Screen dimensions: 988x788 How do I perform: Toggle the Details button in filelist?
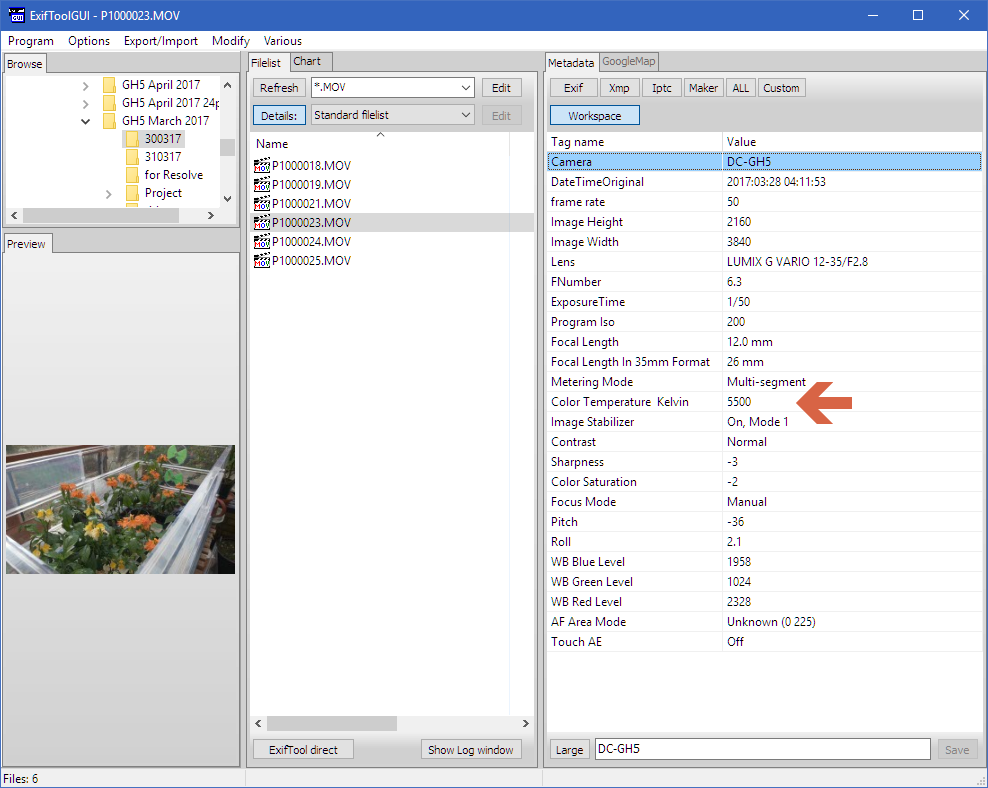click(279, 115)
